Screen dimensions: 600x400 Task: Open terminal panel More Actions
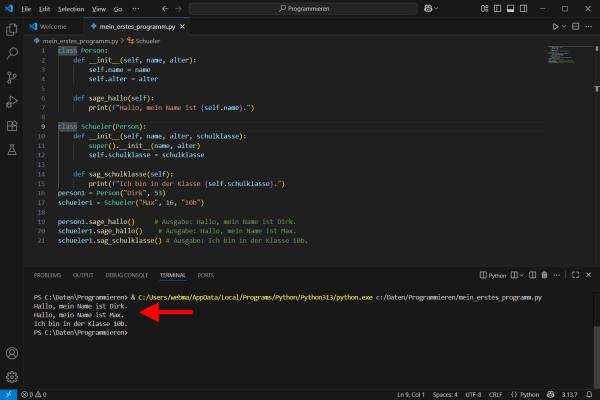pos(557,275)
